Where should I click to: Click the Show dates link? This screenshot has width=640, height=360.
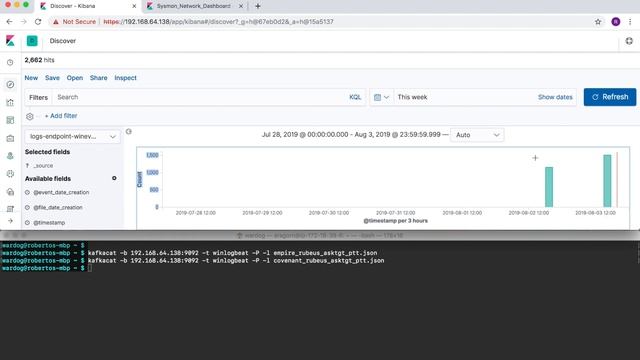tap(555, 97)
